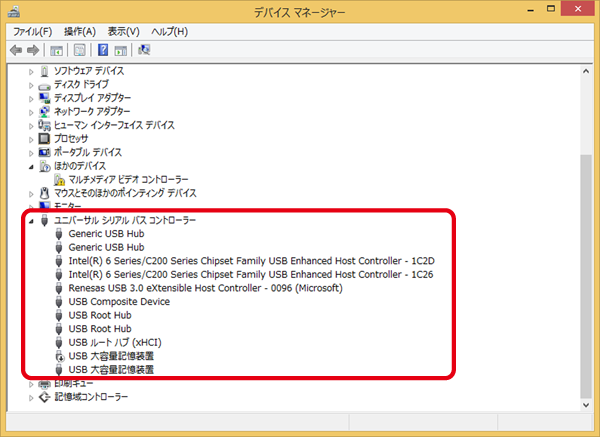
Task: Click warning icon beside マルチメディア ビデオ コントローラー
Action: pos(59,179)
